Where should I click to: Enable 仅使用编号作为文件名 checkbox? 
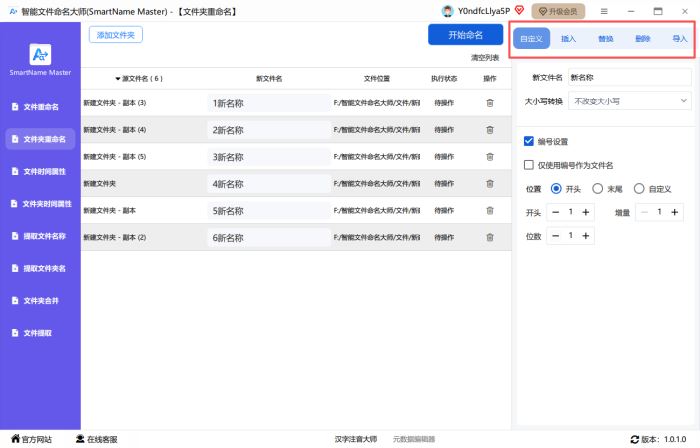[x=529, y=165]
